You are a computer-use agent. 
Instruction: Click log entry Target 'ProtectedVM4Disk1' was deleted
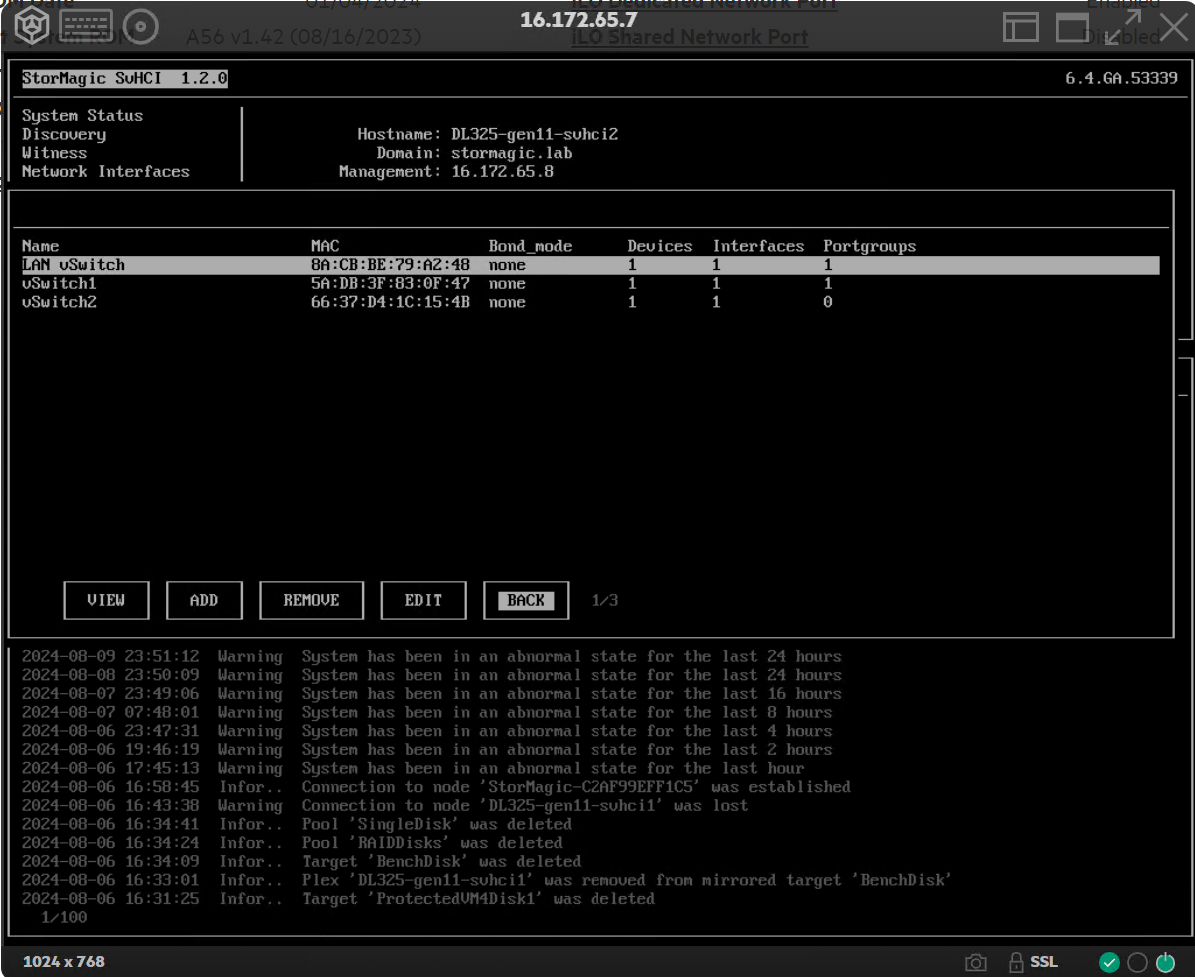(x=338, y=899)
